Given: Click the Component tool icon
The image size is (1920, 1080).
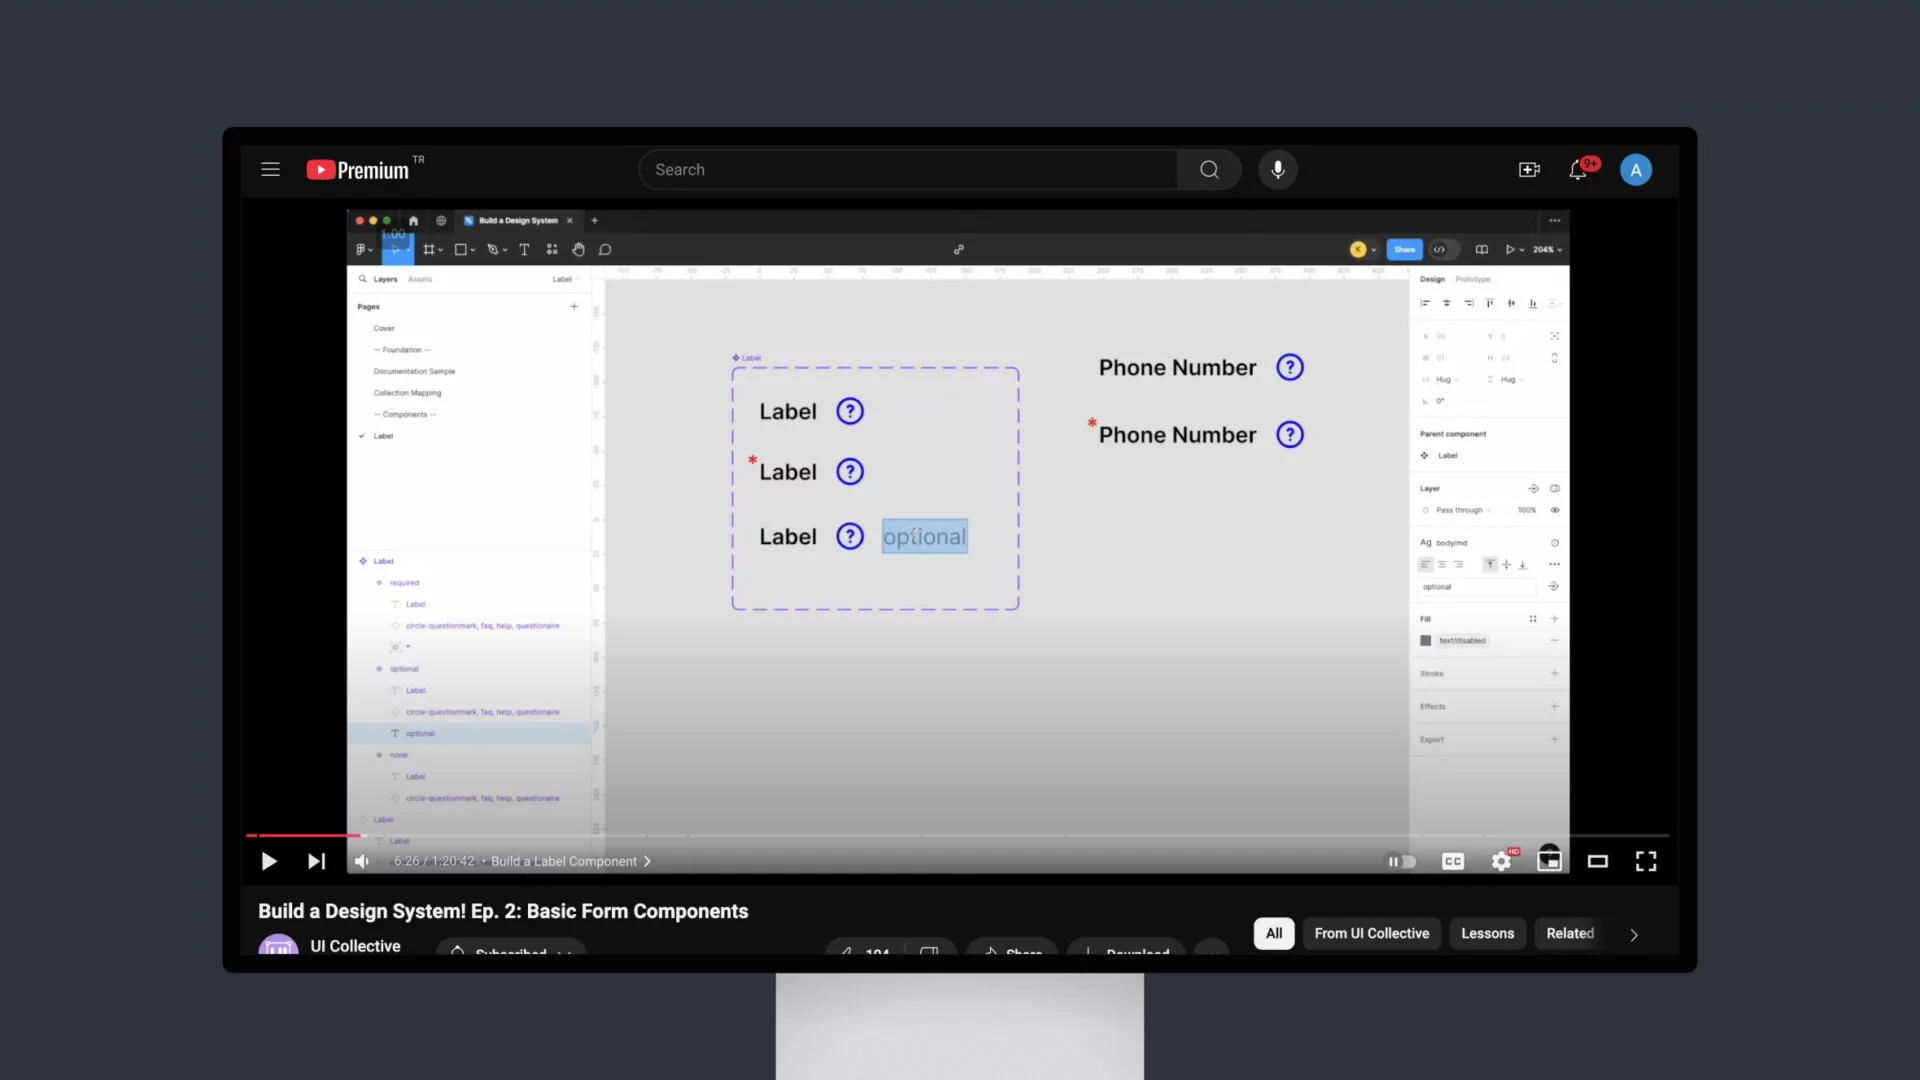Looking at the screenshot, I should [551, 249].
